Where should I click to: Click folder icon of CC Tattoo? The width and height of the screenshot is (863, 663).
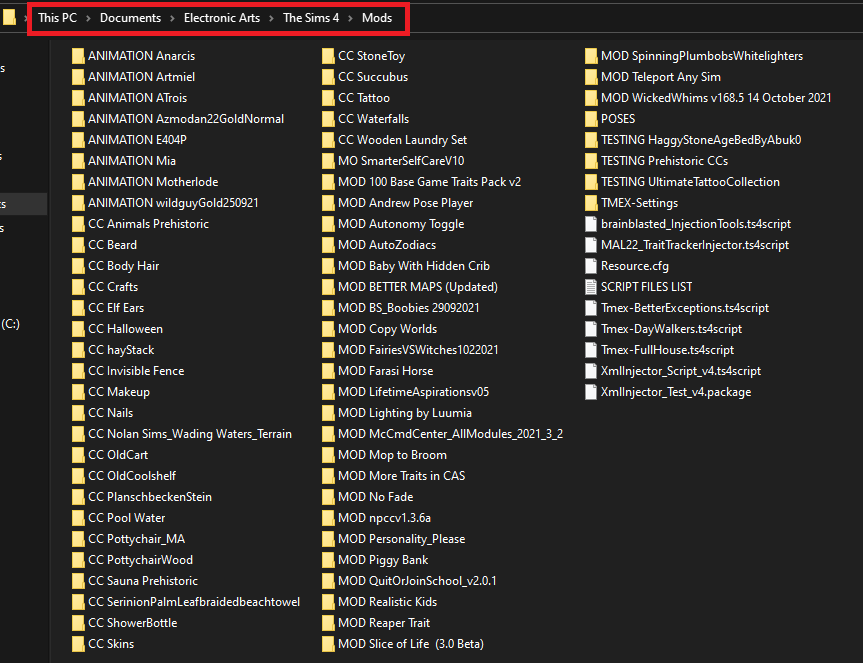coord(328,98)
